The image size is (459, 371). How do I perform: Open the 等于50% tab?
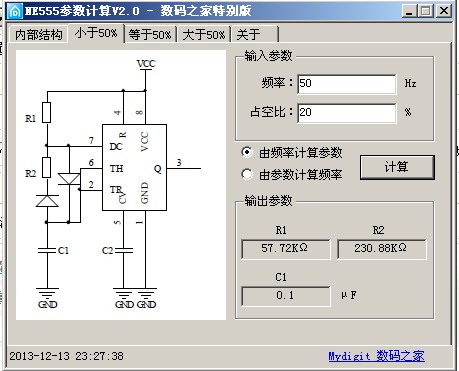[x=150, y=34]
